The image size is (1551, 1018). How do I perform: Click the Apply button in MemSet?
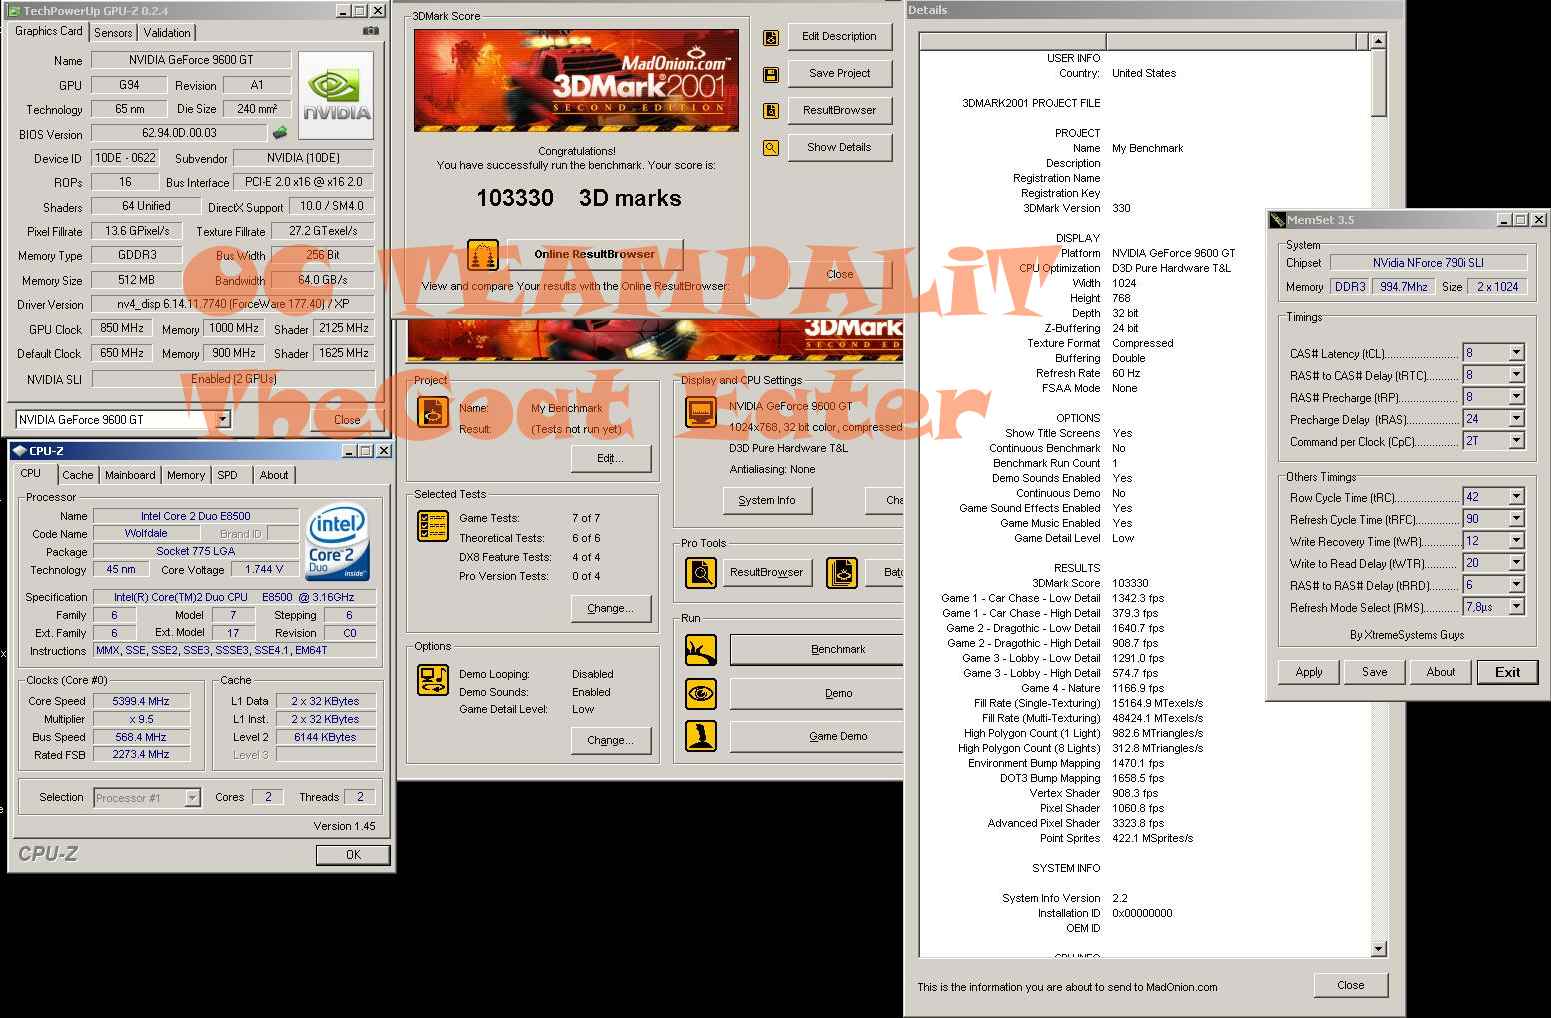1309,672
